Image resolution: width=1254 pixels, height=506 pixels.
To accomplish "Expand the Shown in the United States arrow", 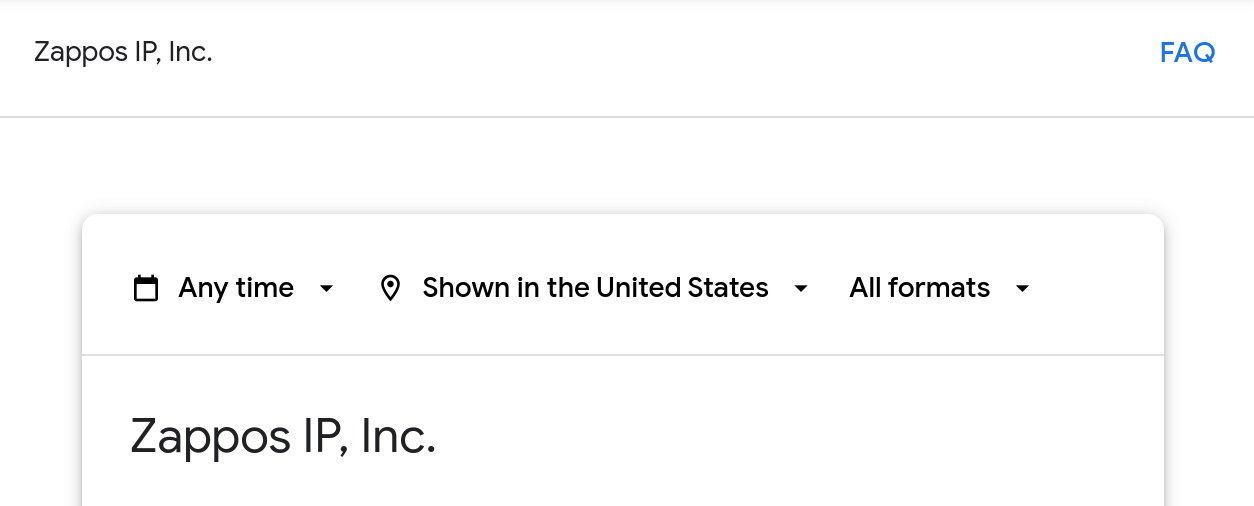I will point(800,289).
